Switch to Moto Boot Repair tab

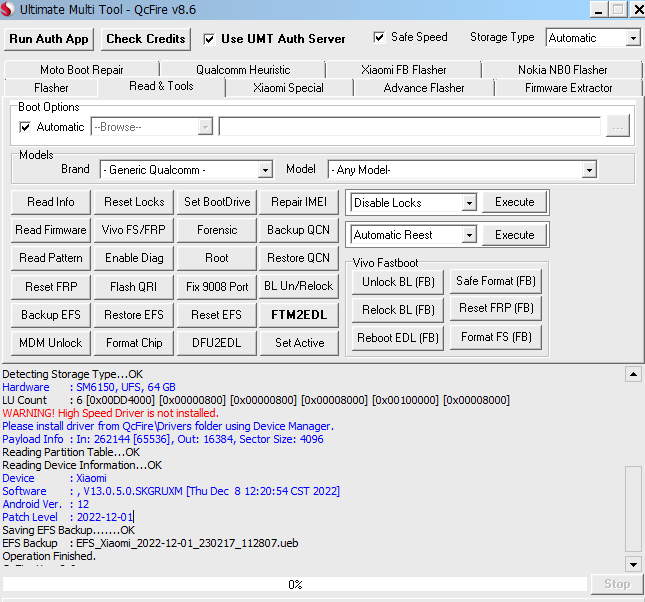(81, 70)
